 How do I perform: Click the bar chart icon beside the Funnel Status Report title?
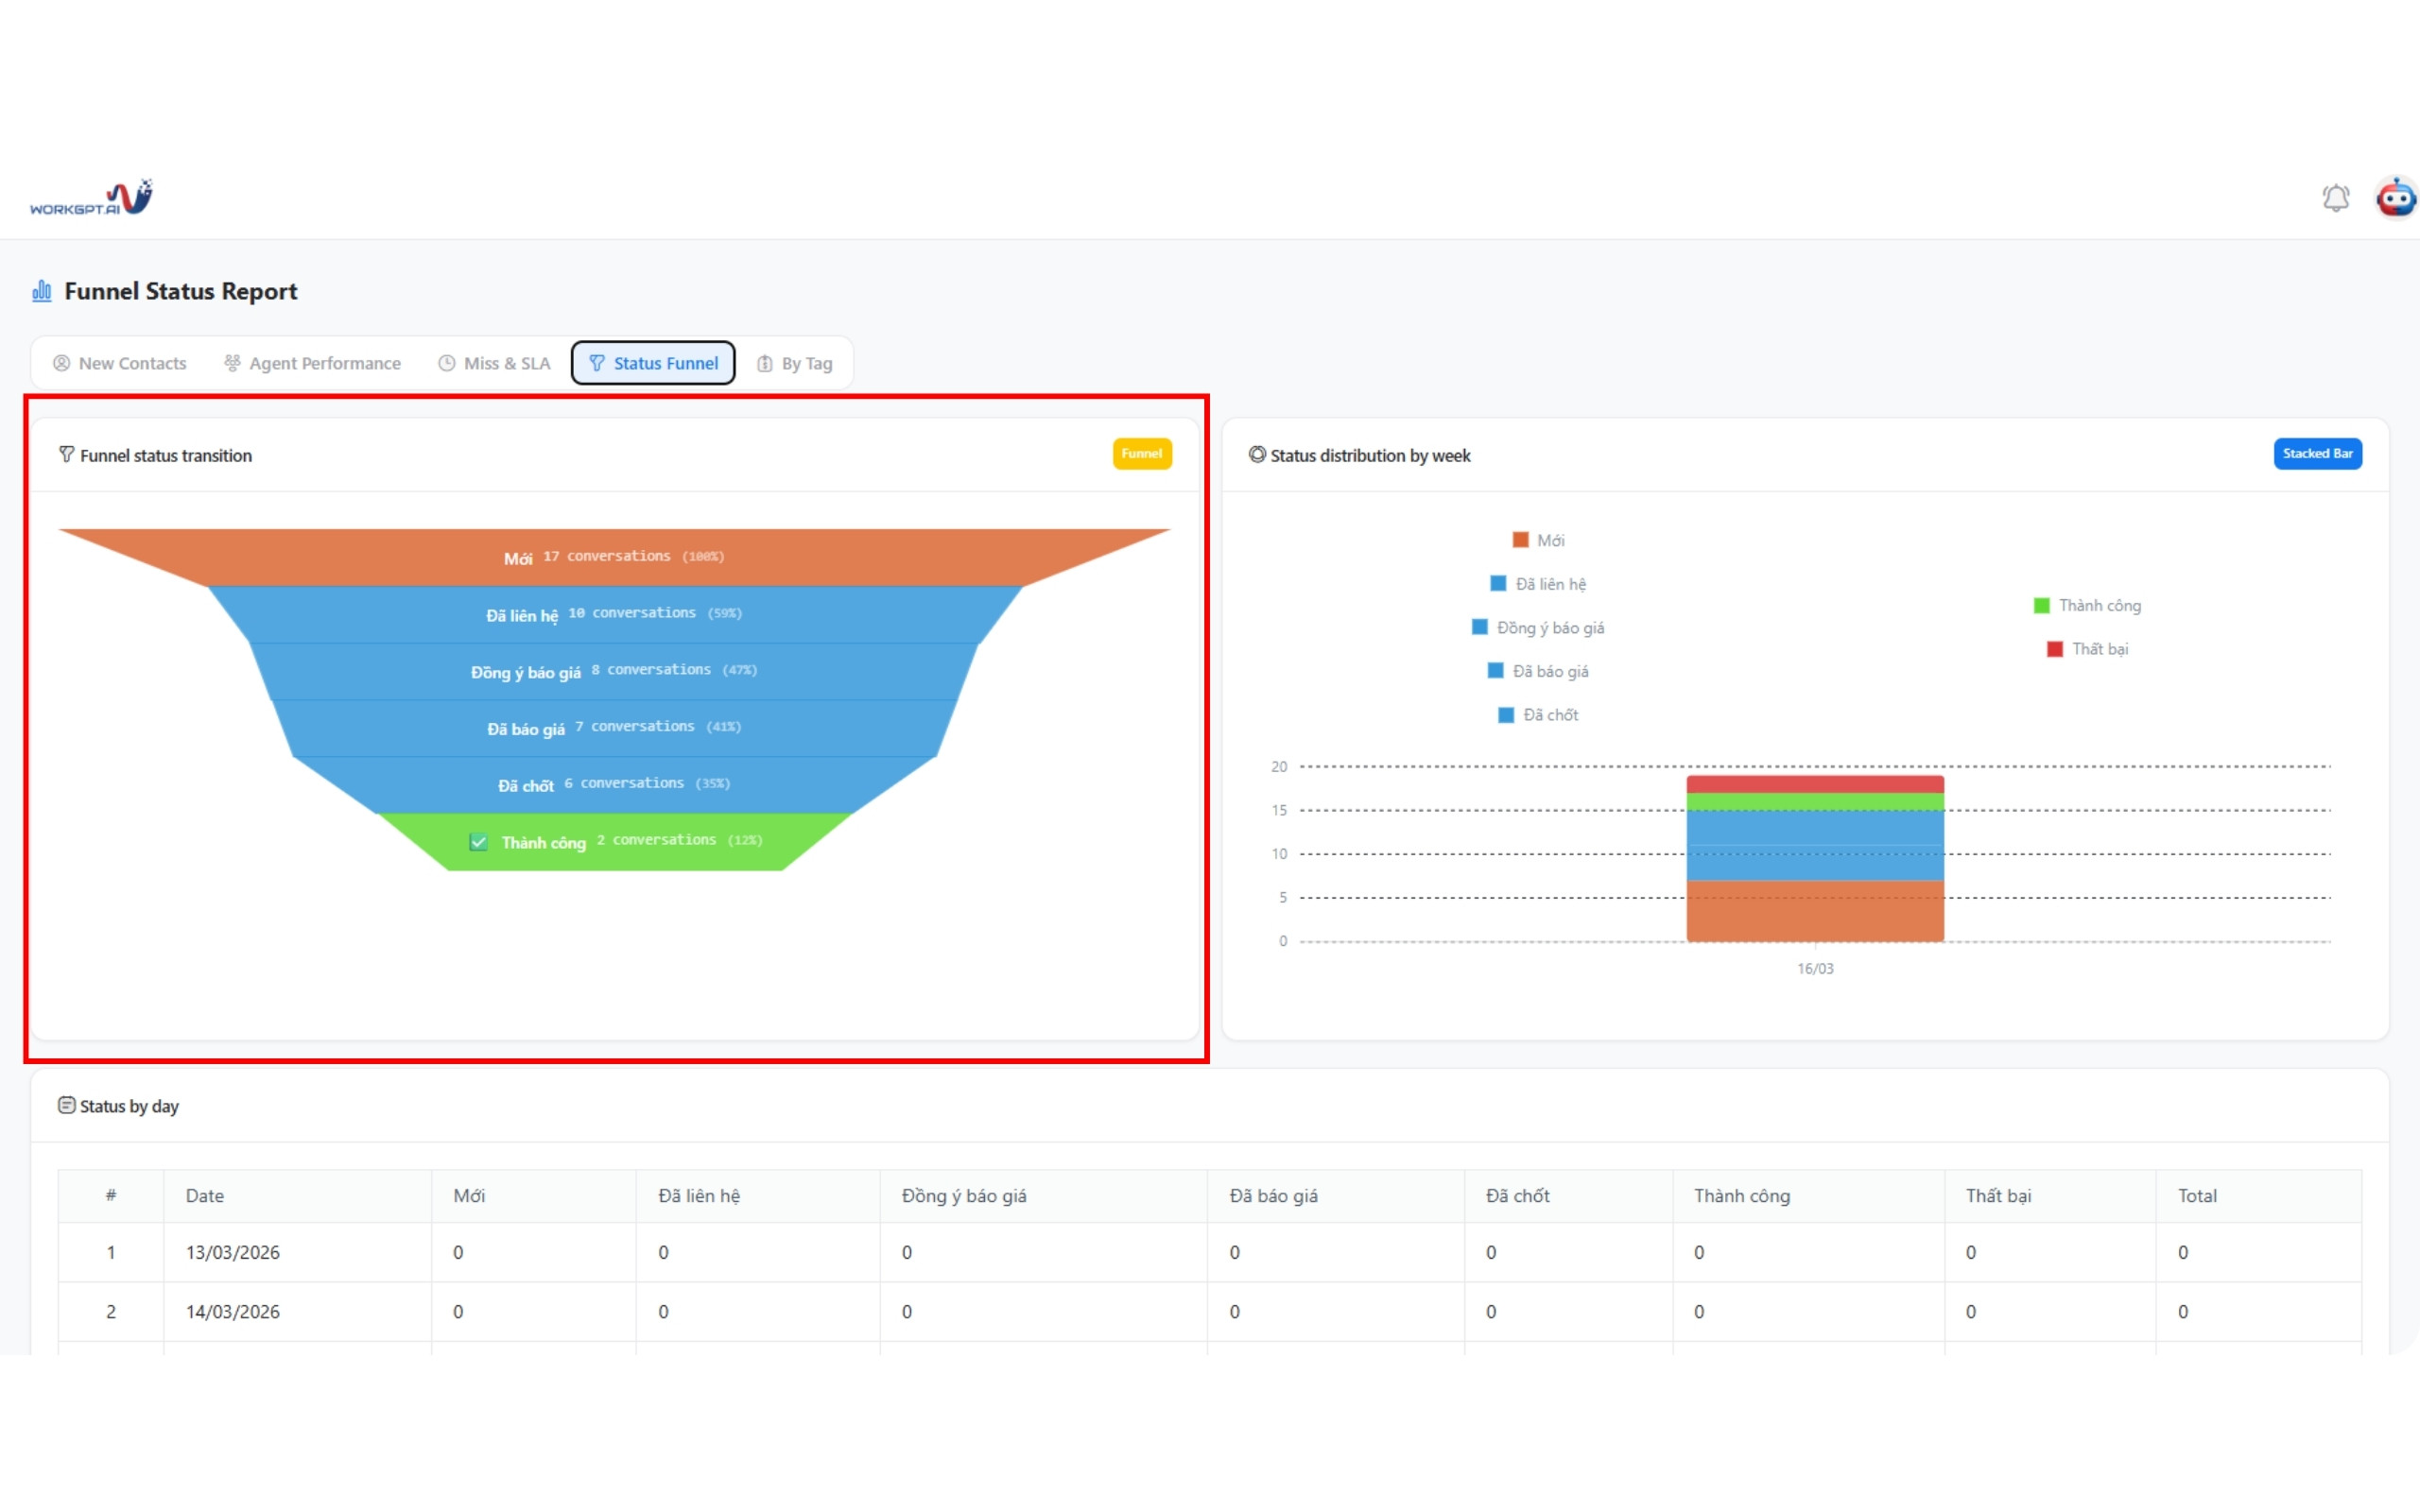(x=42, y=291)
